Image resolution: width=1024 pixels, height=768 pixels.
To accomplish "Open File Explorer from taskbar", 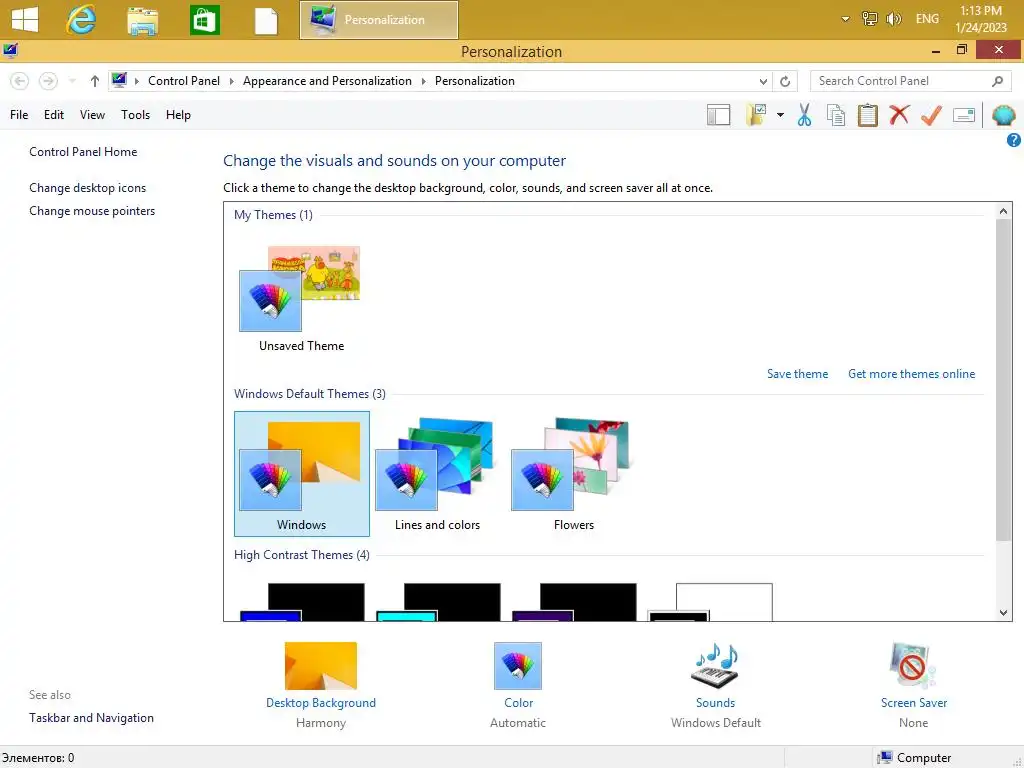I will click(142, 20).
